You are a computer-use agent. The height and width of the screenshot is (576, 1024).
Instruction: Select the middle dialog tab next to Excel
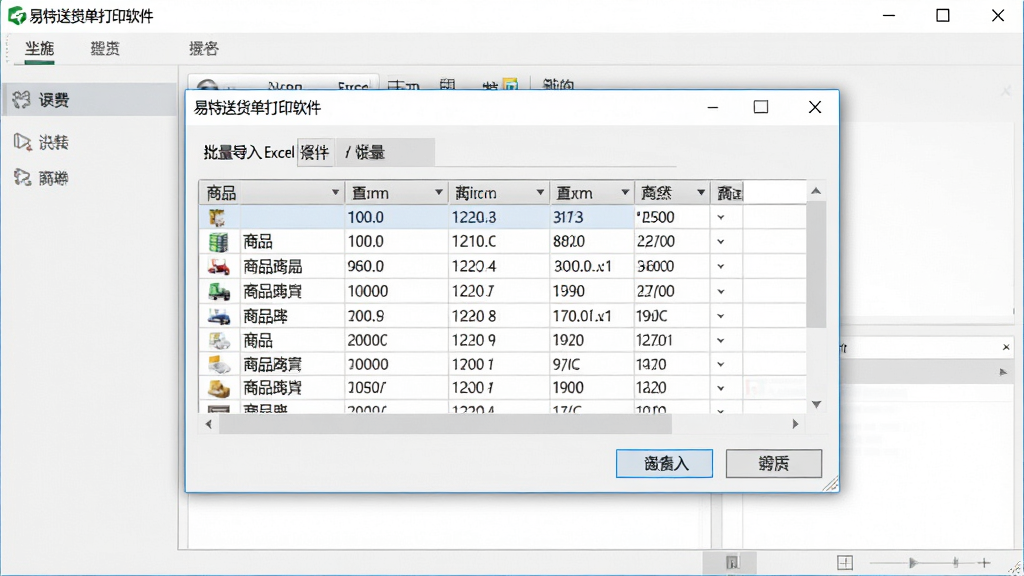pyautogui.click(x=315, y=153)
